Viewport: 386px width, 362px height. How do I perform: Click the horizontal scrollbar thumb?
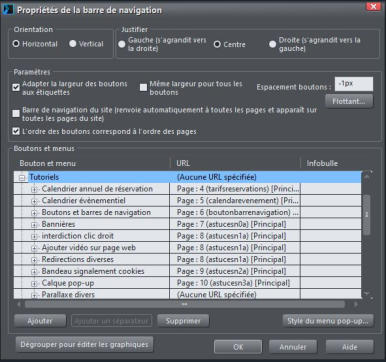(185, 304)
